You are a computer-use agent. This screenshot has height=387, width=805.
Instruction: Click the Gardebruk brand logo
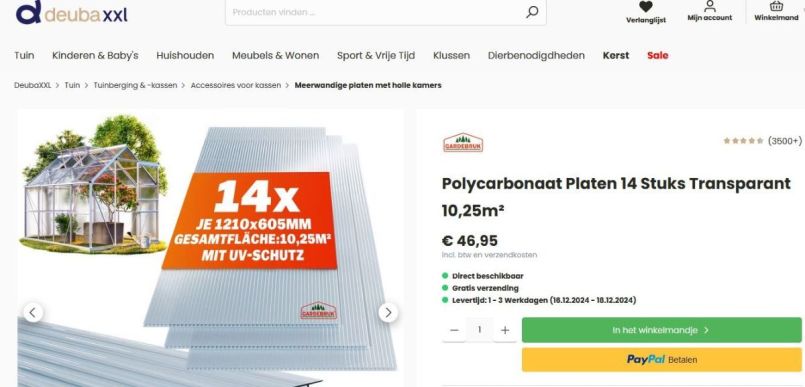(463, 142)
